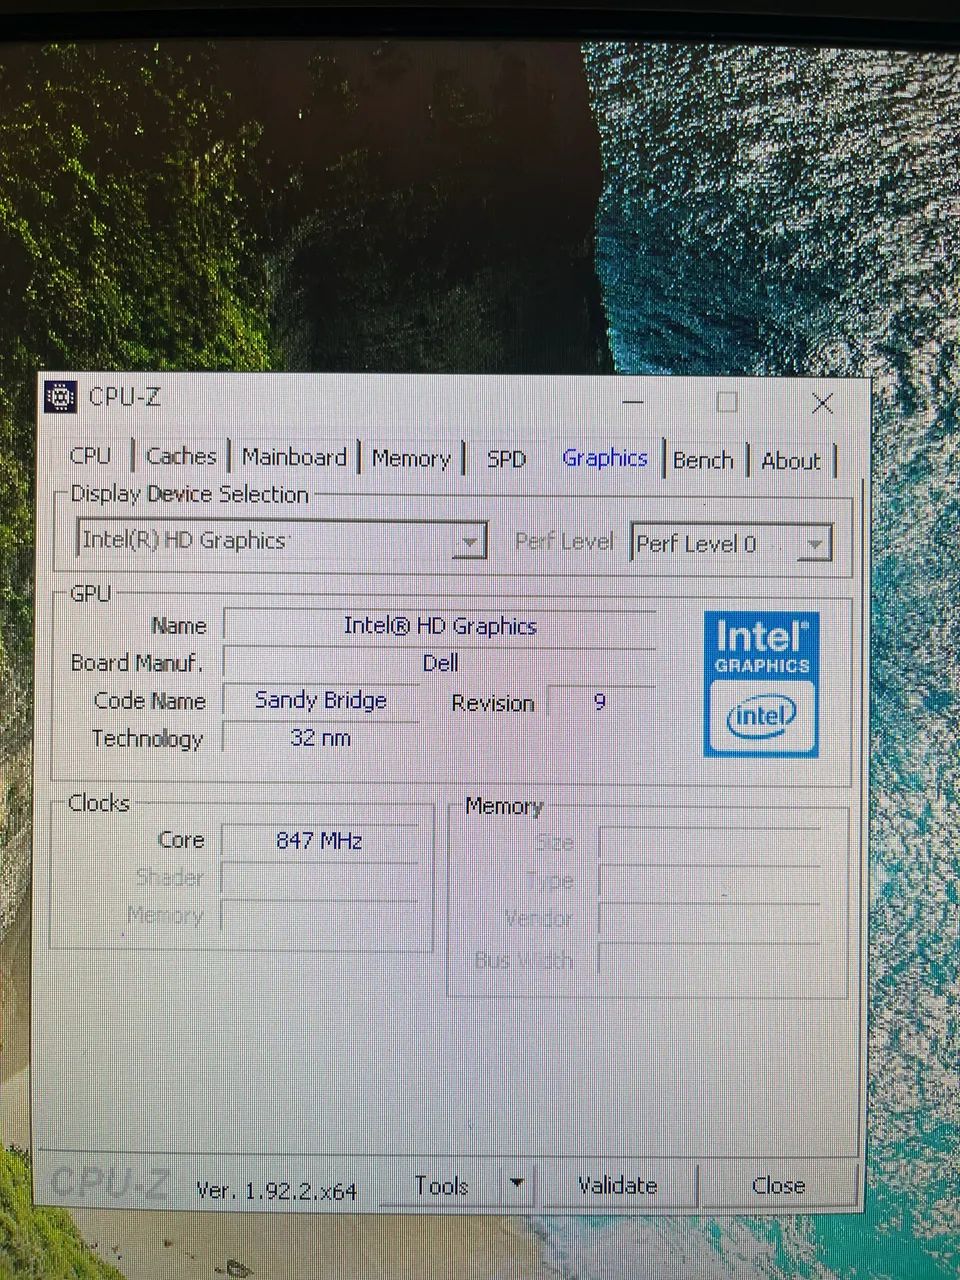This screenshot has width=960, height=1280.
Task: Select the Graphics tab
Action: (x=605, y=458)
